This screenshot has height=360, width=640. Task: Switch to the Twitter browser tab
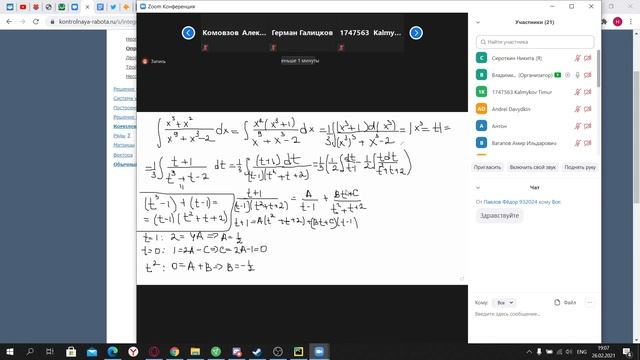coord(113,7)
